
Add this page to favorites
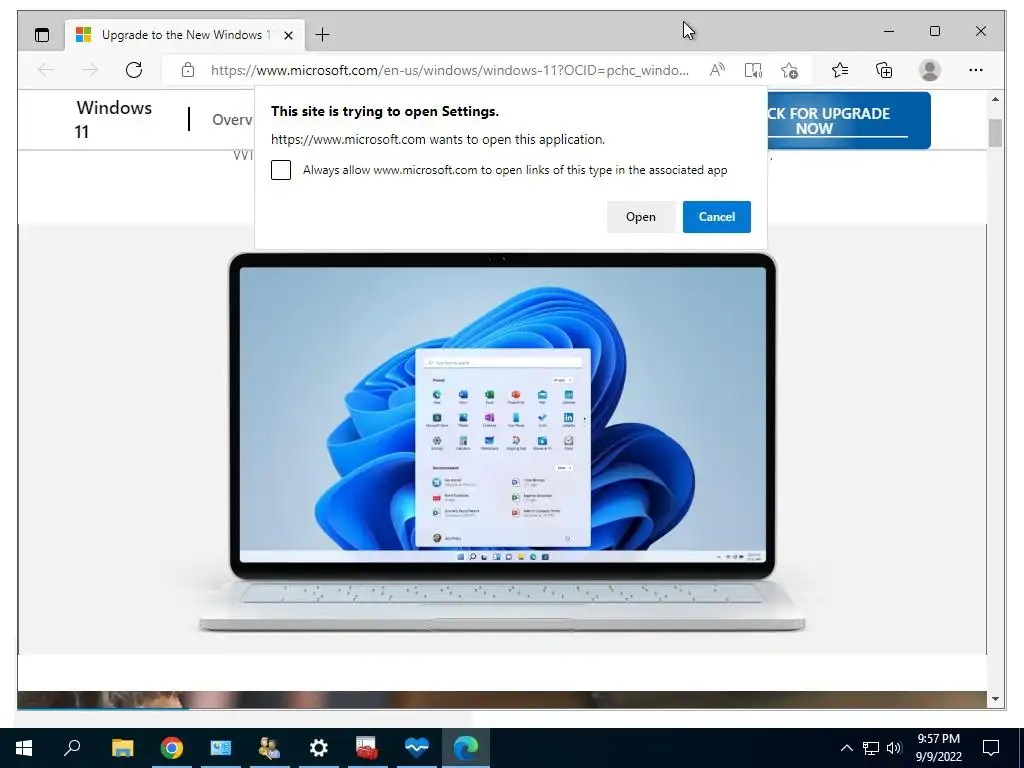click(x=790, y=70)
